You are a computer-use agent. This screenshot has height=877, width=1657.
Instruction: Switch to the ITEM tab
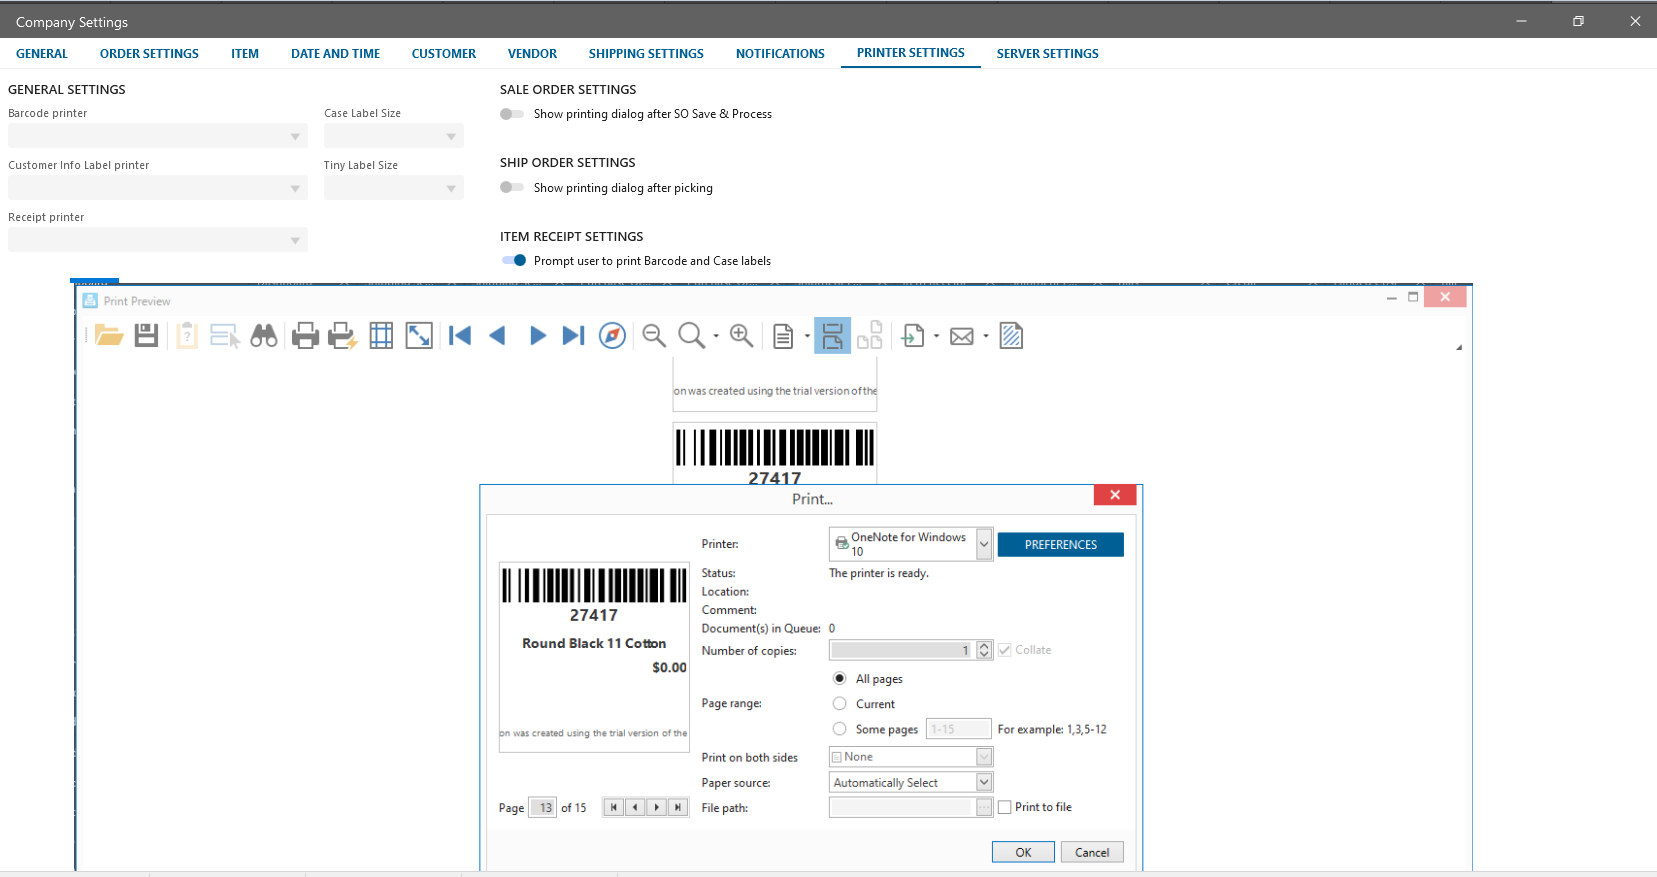(245, 54)
